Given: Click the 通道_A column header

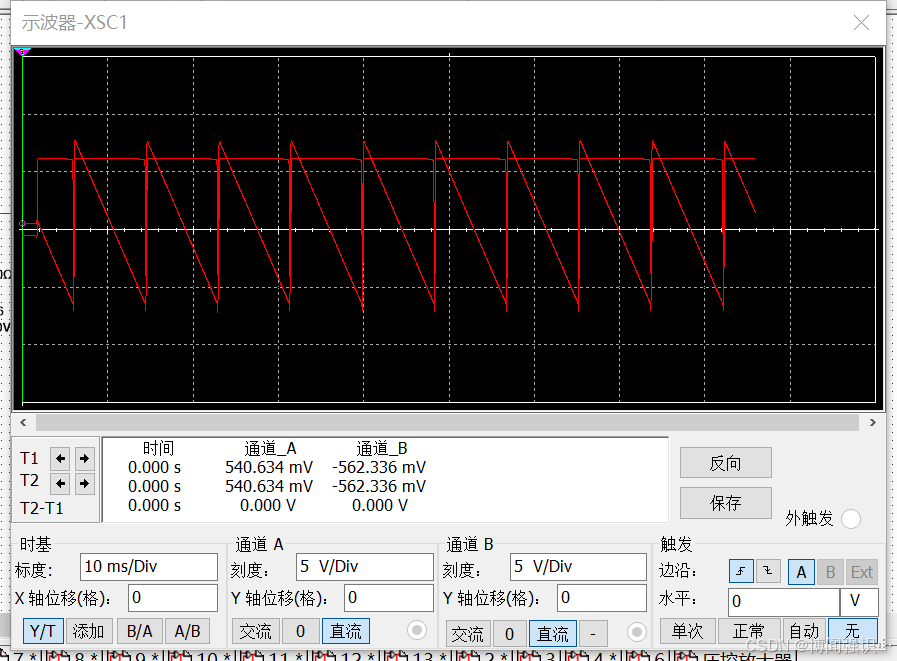Looking at the screenshot, I should point(270,448).
